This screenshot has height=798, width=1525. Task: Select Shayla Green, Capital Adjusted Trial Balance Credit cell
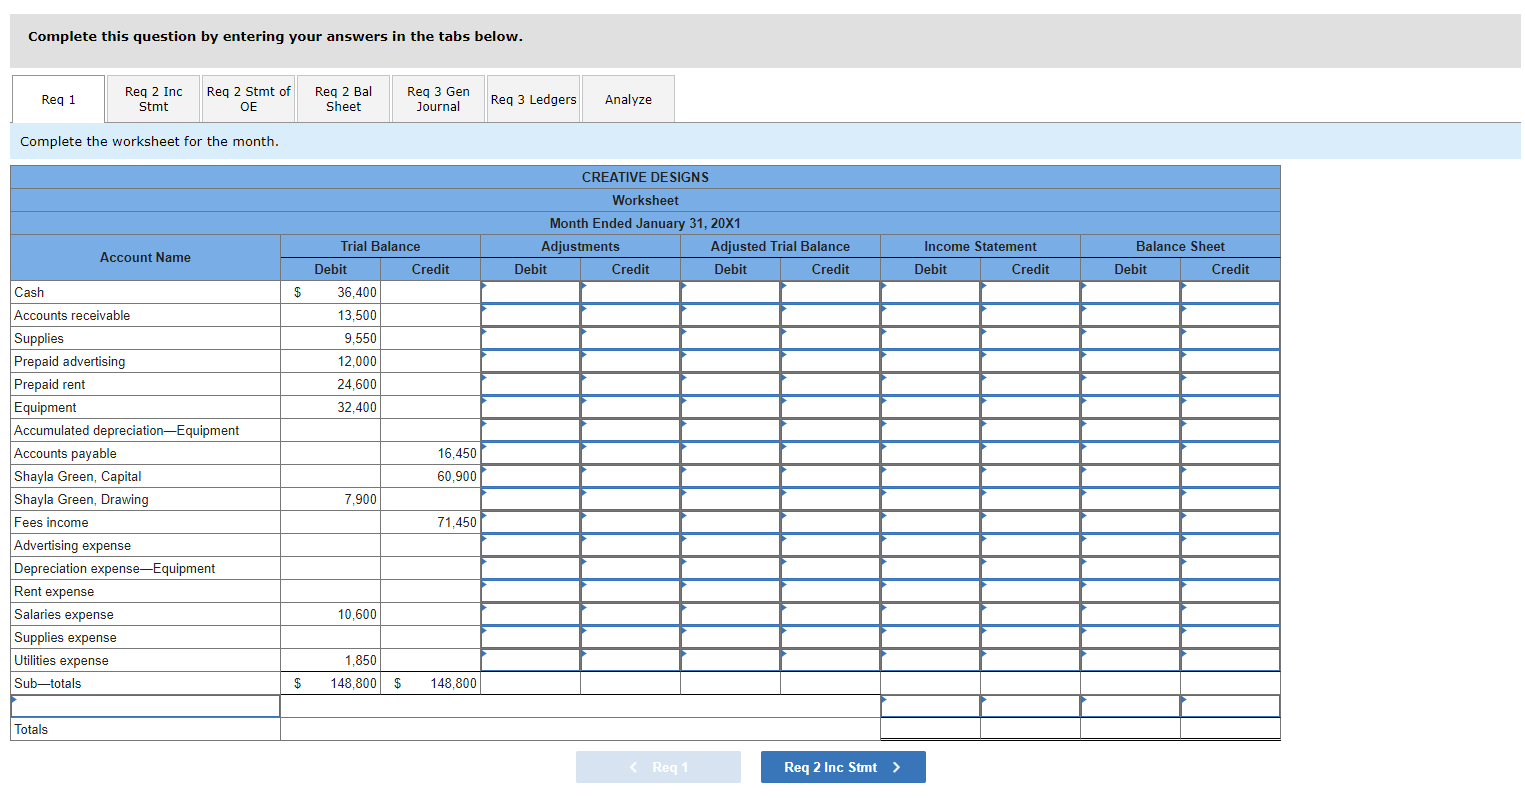(830, 476)
